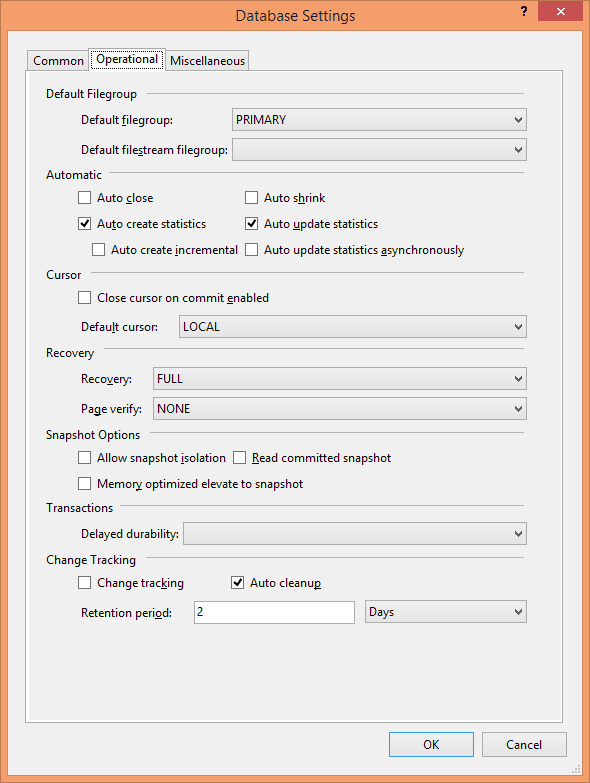Enable Auto create incremental option
This screenshot has width=590, height=783.
click(x=98, y=250)
